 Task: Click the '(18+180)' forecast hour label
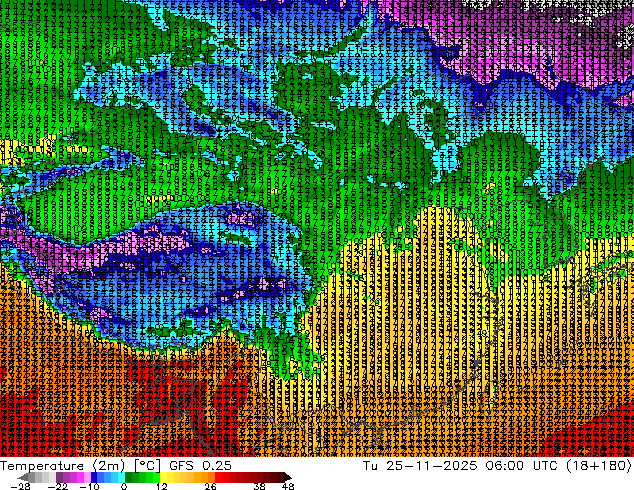click(x=599, y=466)
